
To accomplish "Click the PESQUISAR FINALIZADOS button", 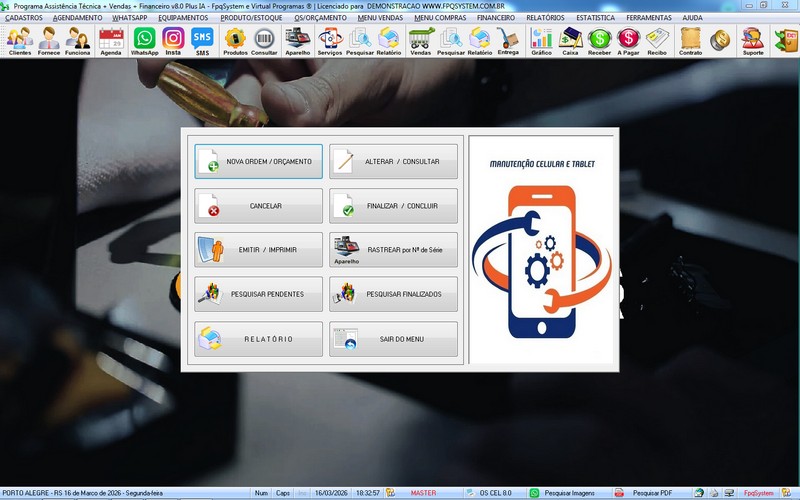I will point(393,294).
